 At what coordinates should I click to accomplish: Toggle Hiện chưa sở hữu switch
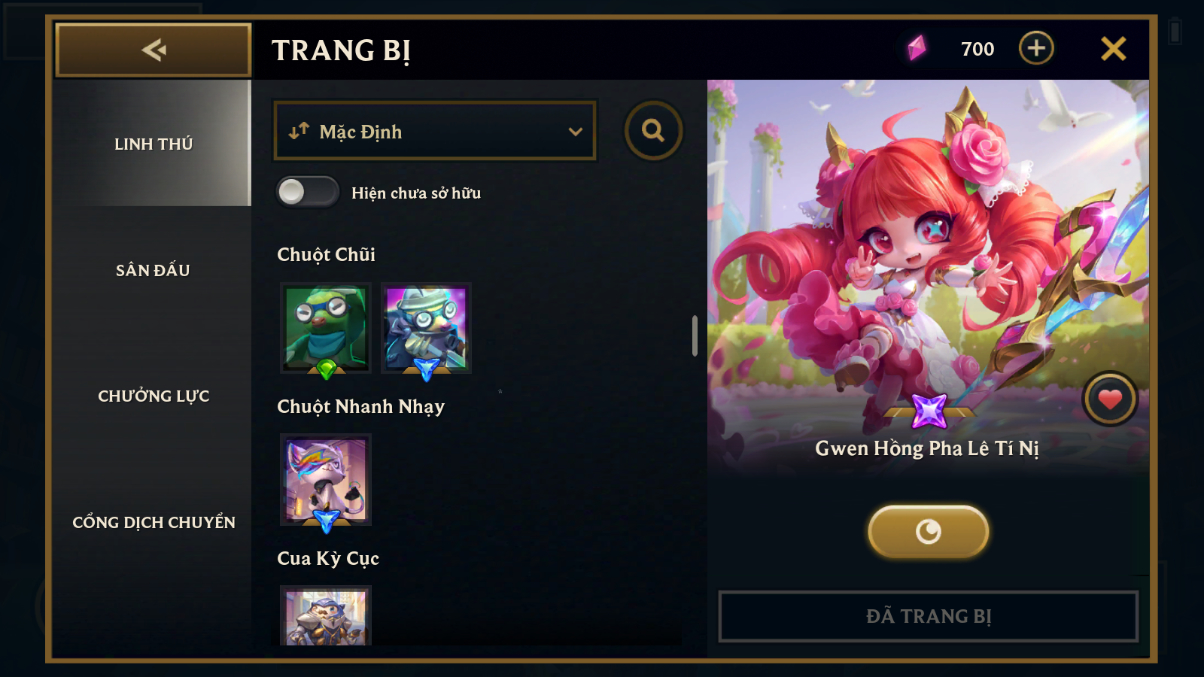[308, 192]
